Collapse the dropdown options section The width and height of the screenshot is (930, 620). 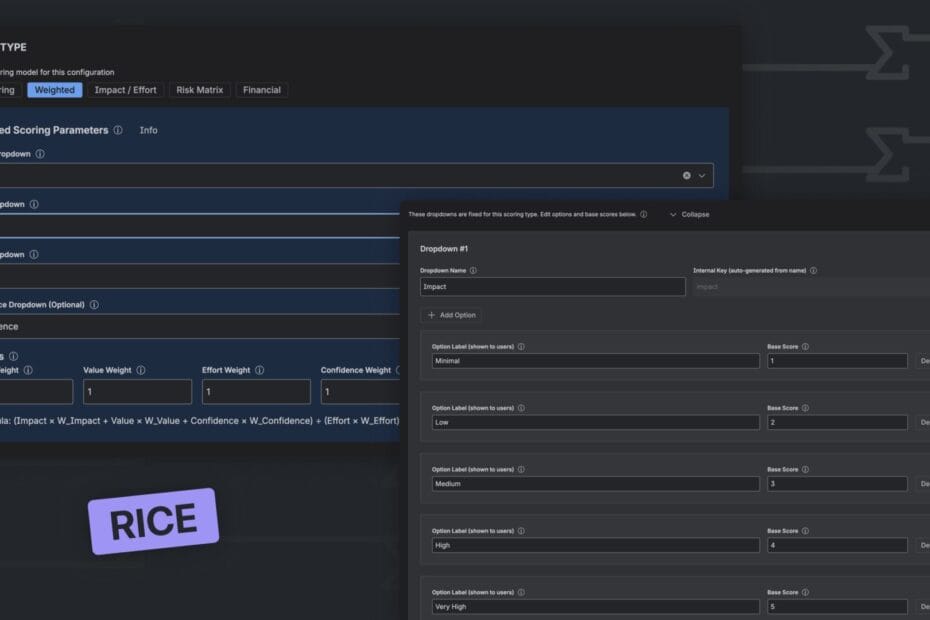click(689, 214)
